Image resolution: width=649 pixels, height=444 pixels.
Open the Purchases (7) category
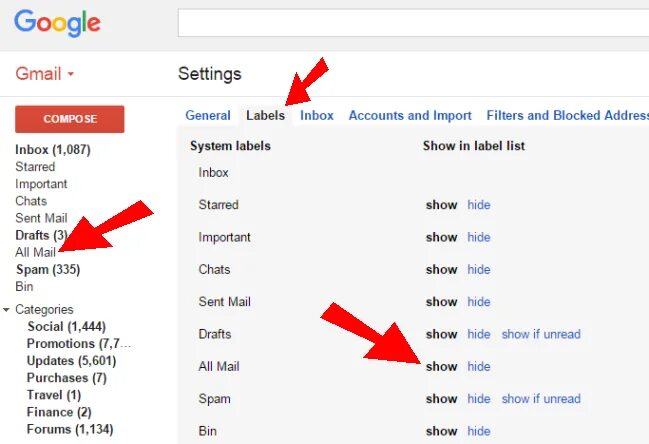(x=67, y=378)
